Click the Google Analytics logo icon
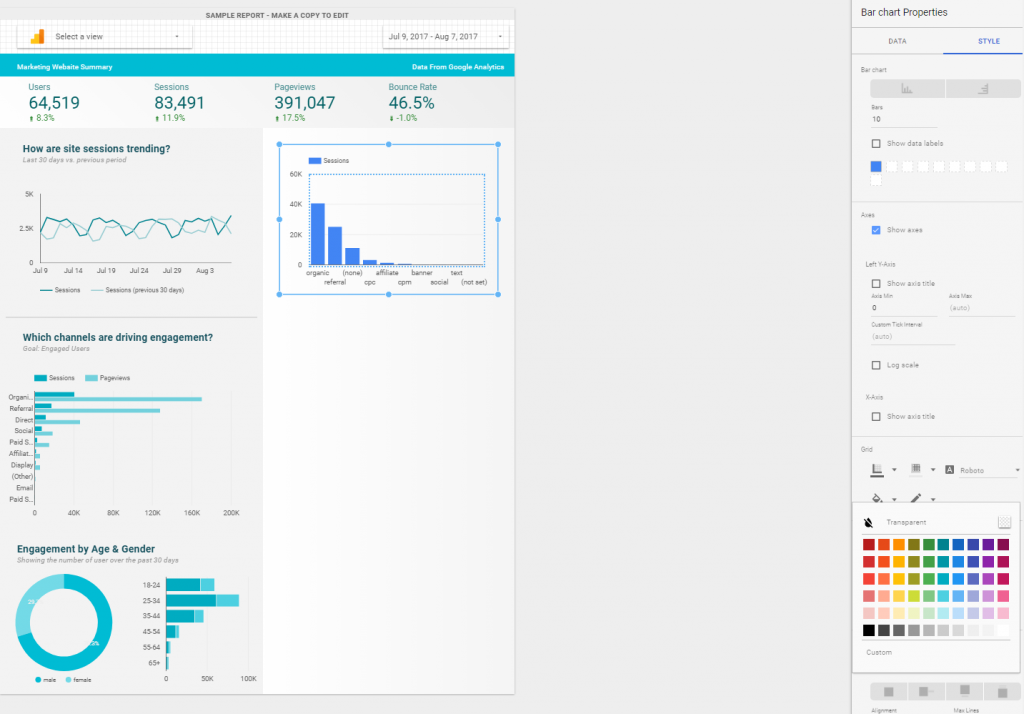 point(37,37)
